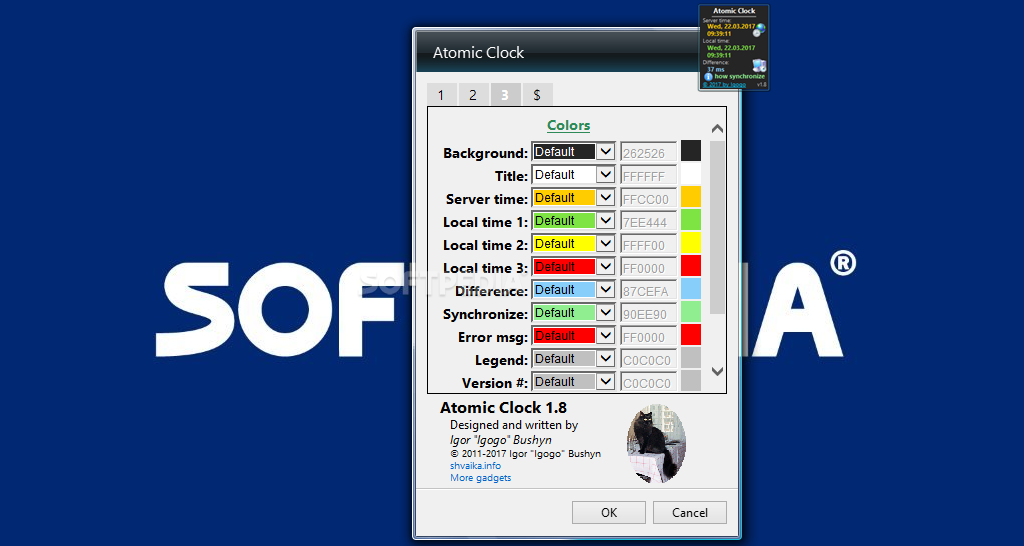The height and width of the screenshot is (546, 1024).
Task: Click the Background hex field 262526
Action: (x=648, y=152)
